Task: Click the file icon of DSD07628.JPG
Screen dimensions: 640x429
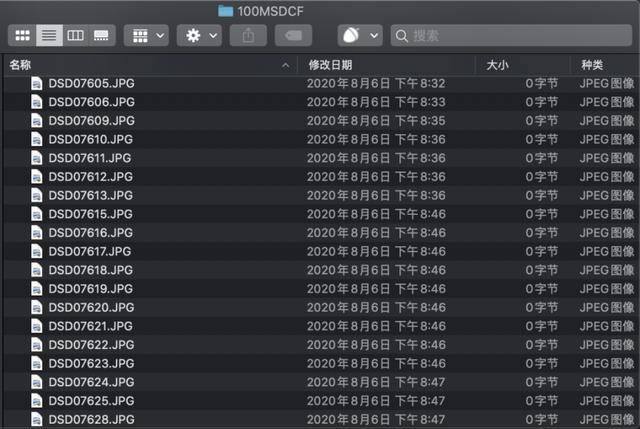Action: click(36, 419)
